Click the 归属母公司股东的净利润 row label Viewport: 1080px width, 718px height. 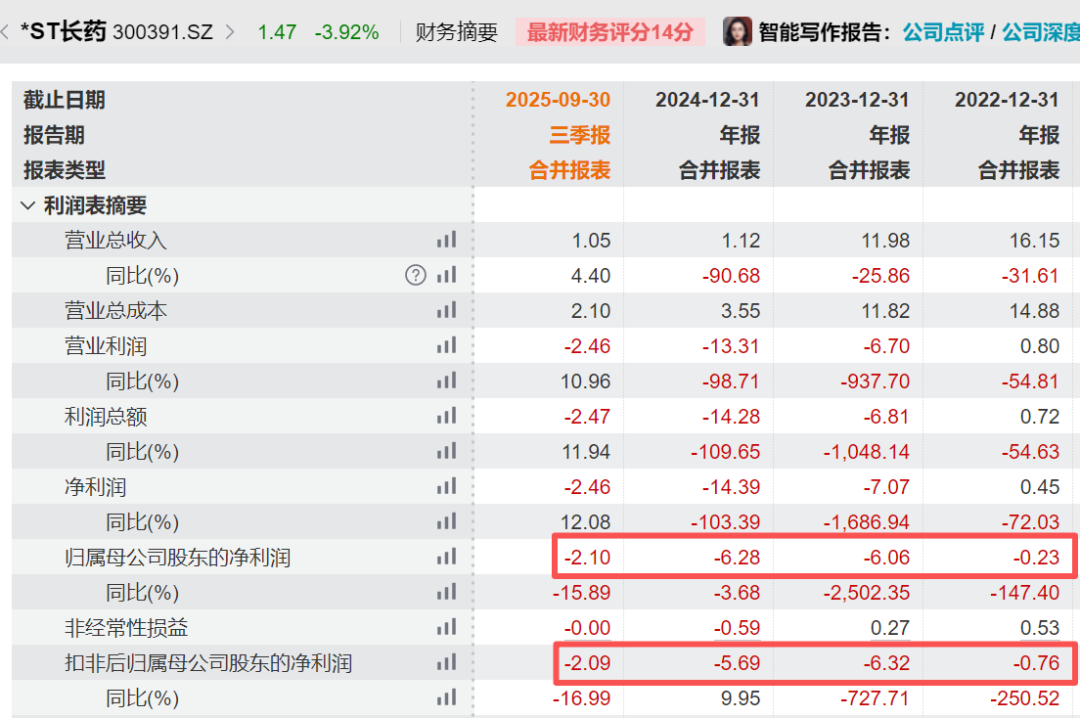tap(178, 557)
